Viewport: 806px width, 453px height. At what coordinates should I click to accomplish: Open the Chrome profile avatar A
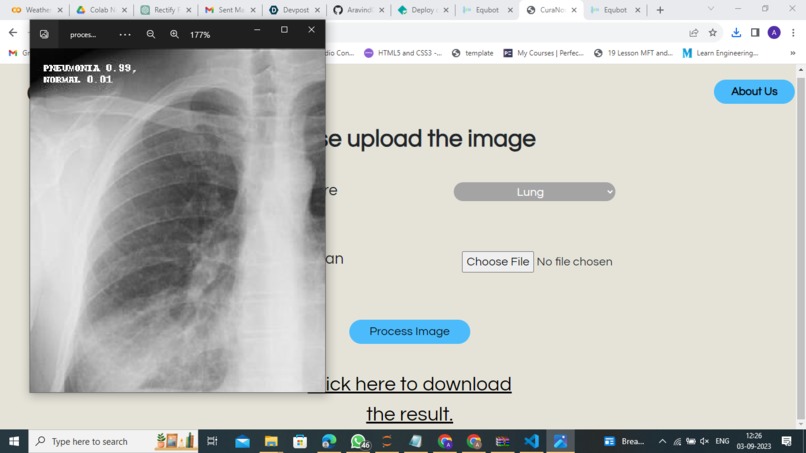[774, 32]
